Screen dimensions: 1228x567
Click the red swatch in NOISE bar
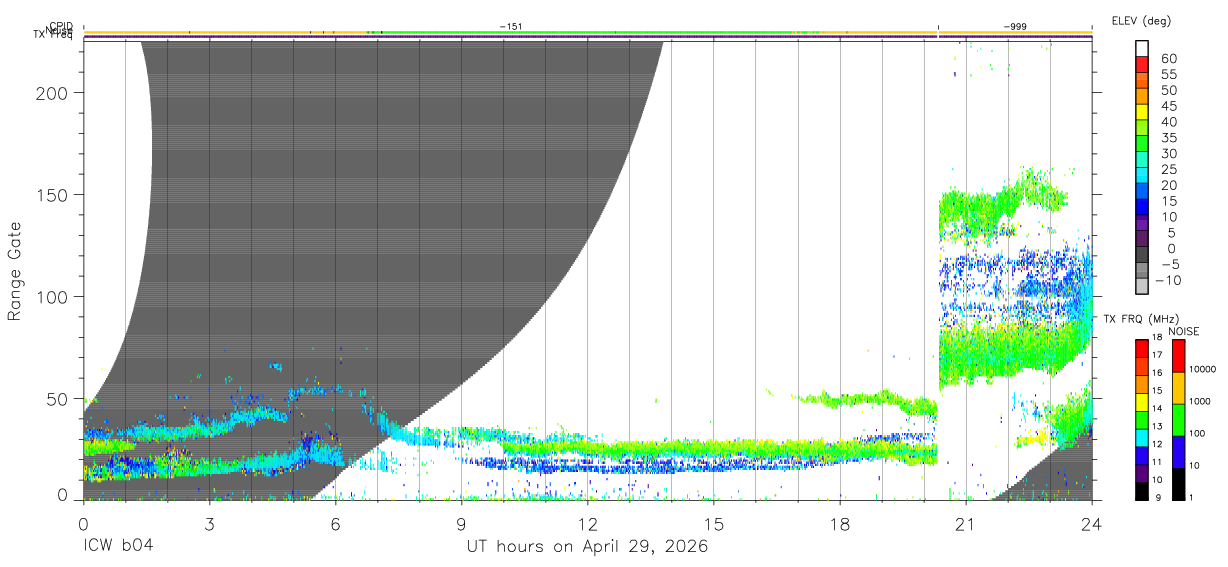tap(1180, 356)
